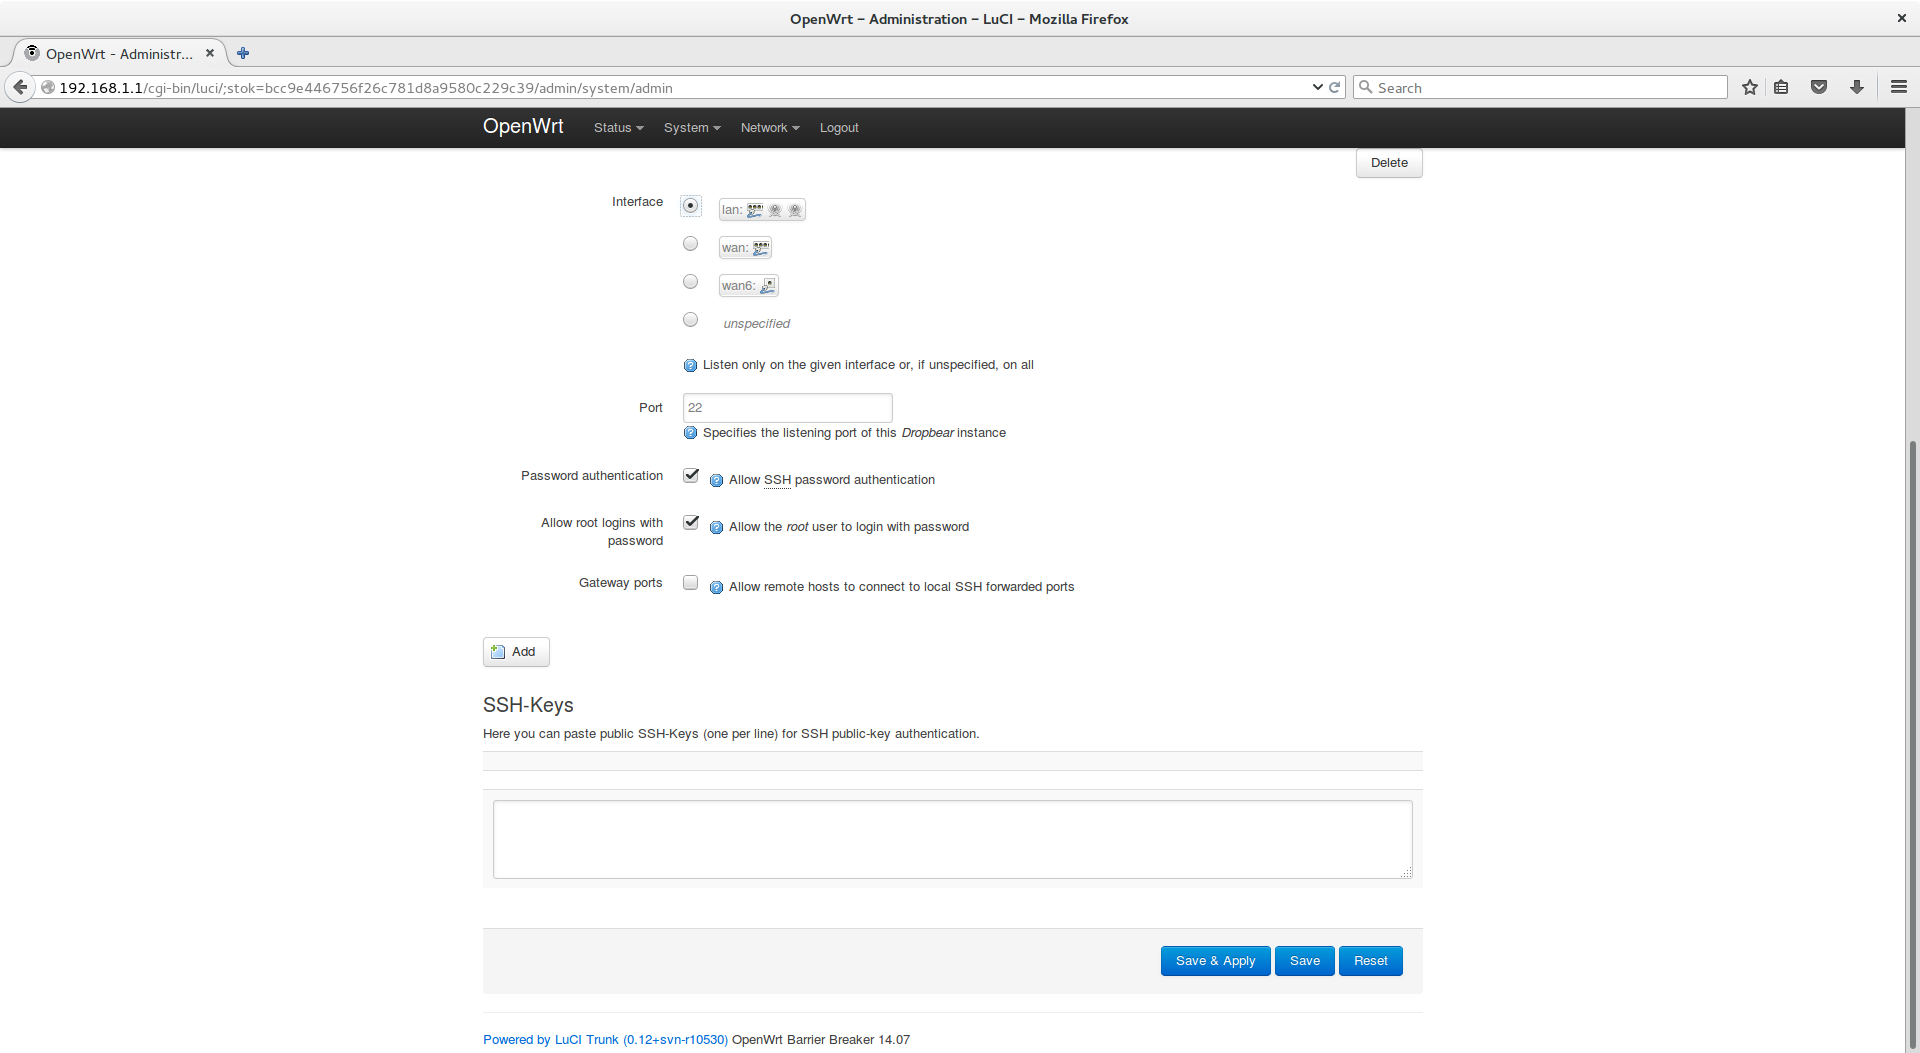Image resolution: width=1920 pixels, height=1053 pixels.
Task: Expand the System dropdown menu
Action: [691, 128]
